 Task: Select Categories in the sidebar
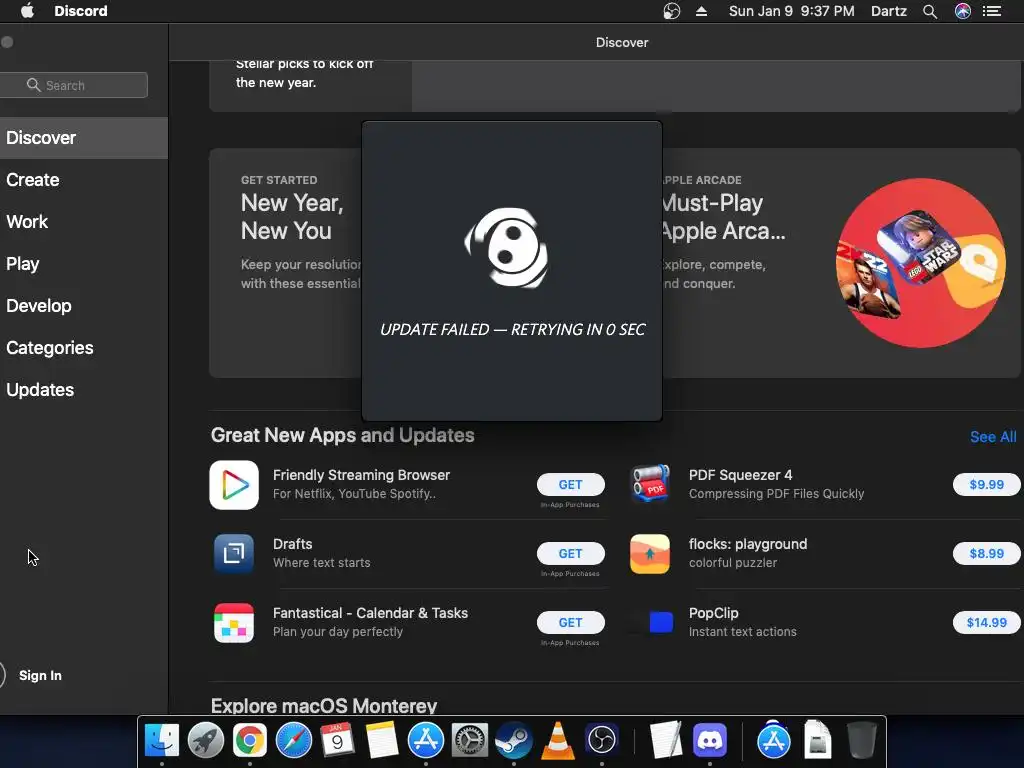[84, 347]
